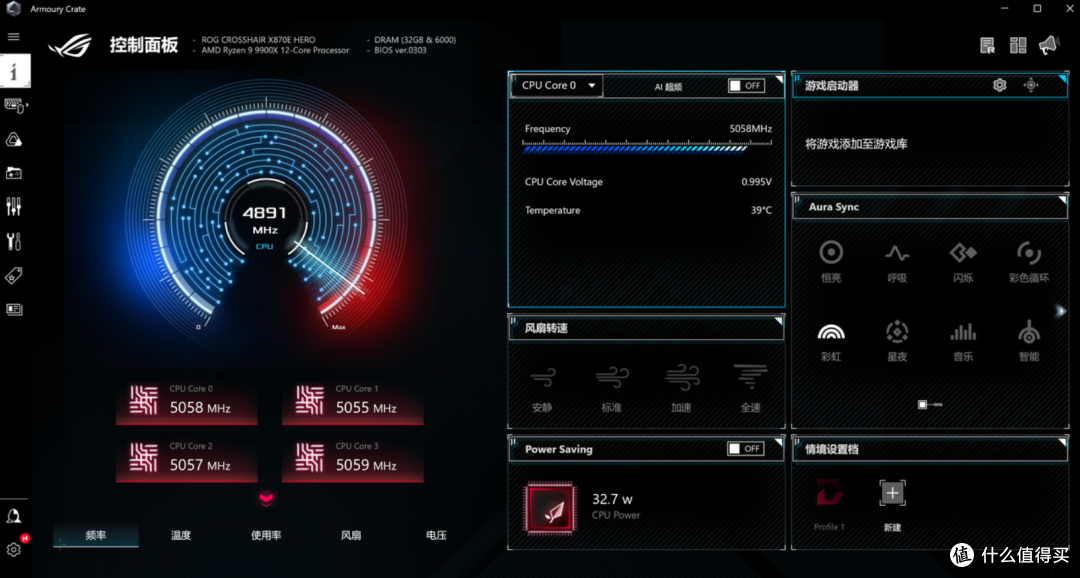Open the hamburger menu in sidebar
The height and width of the screenshot is (578, 1080).
[x=14, y=37]
